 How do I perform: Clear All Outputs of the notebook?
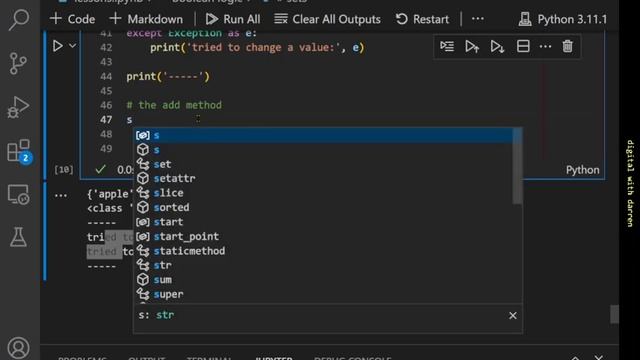tap(327, 19)
